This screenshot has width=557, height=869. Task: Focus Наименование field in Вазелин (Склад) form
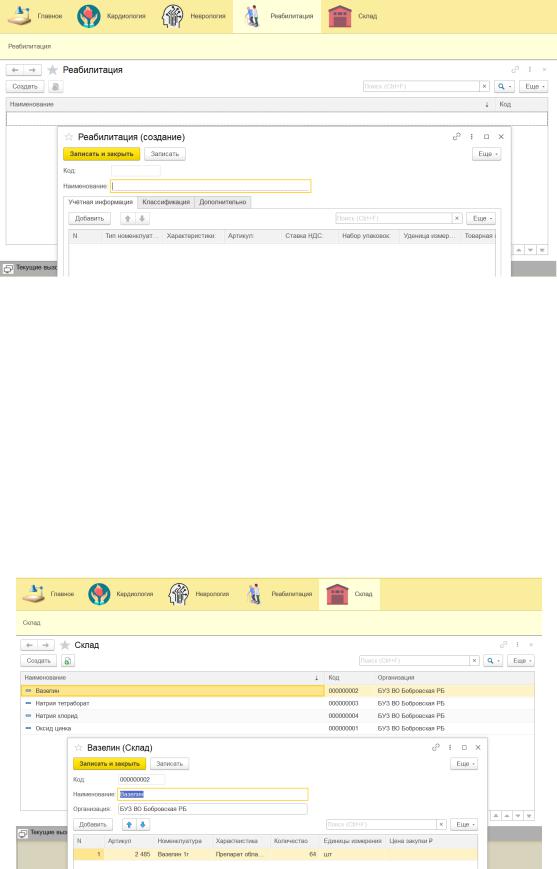click(213, 794)
